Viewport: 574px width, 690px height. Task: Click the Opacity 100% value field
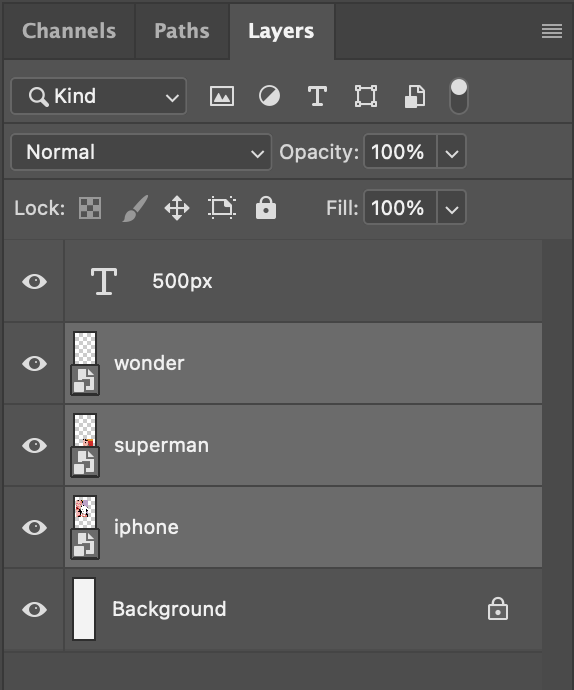(x=400, y=152)
